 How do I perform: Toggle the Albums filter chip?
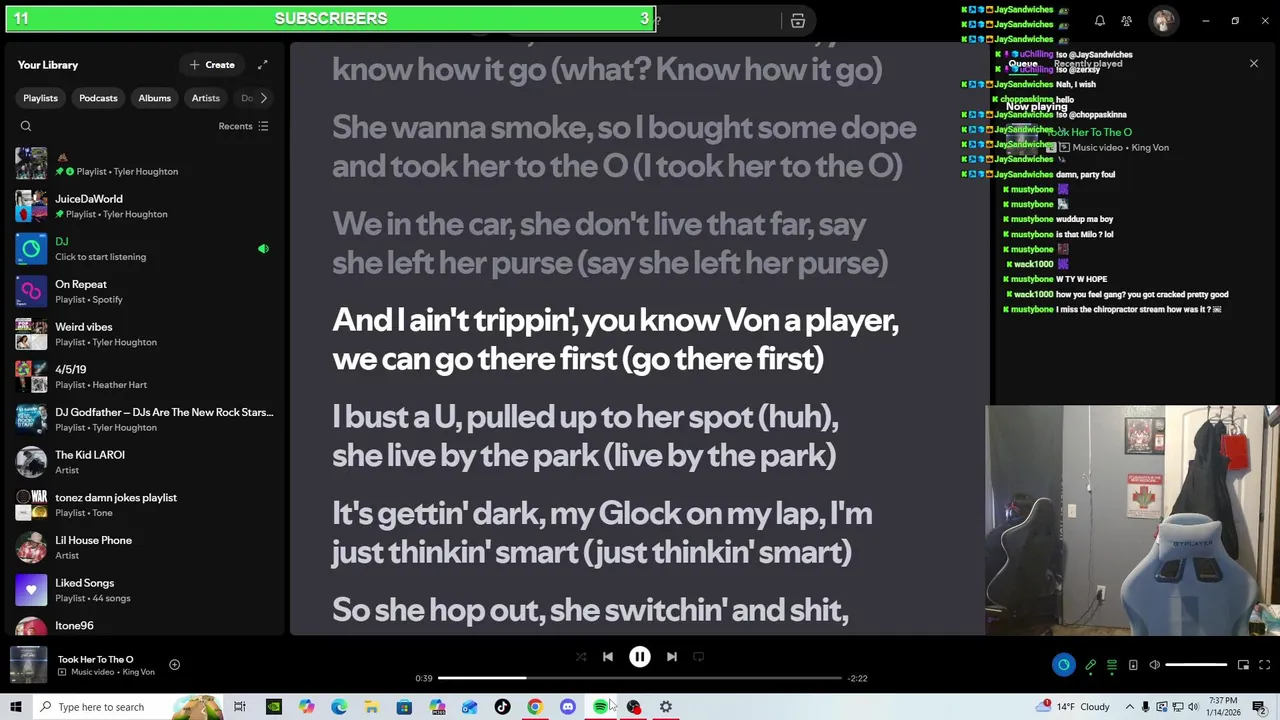click(x=154, y=98)
